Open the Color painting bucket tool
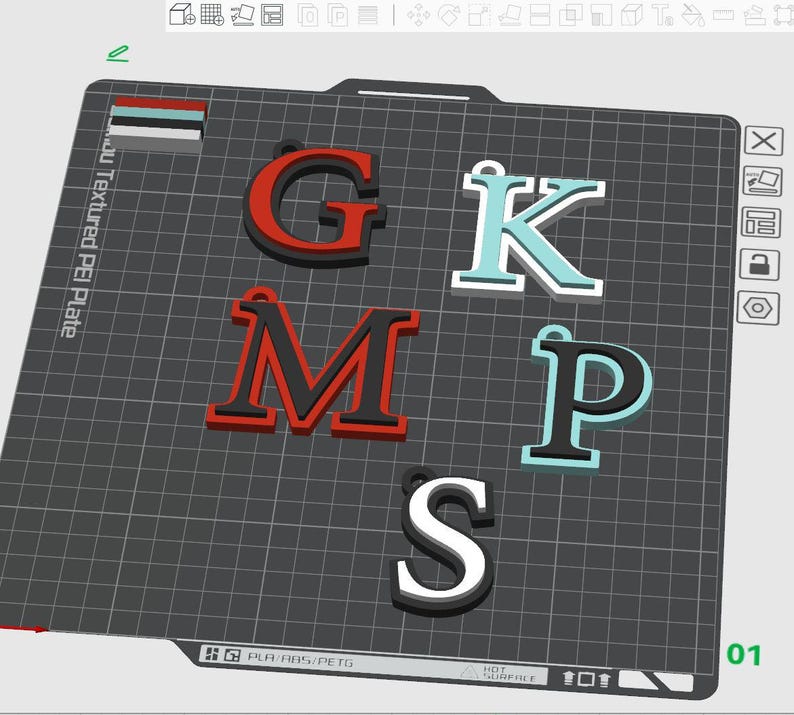The width and height of the screenshot is (794, 715). click(693, 15)
